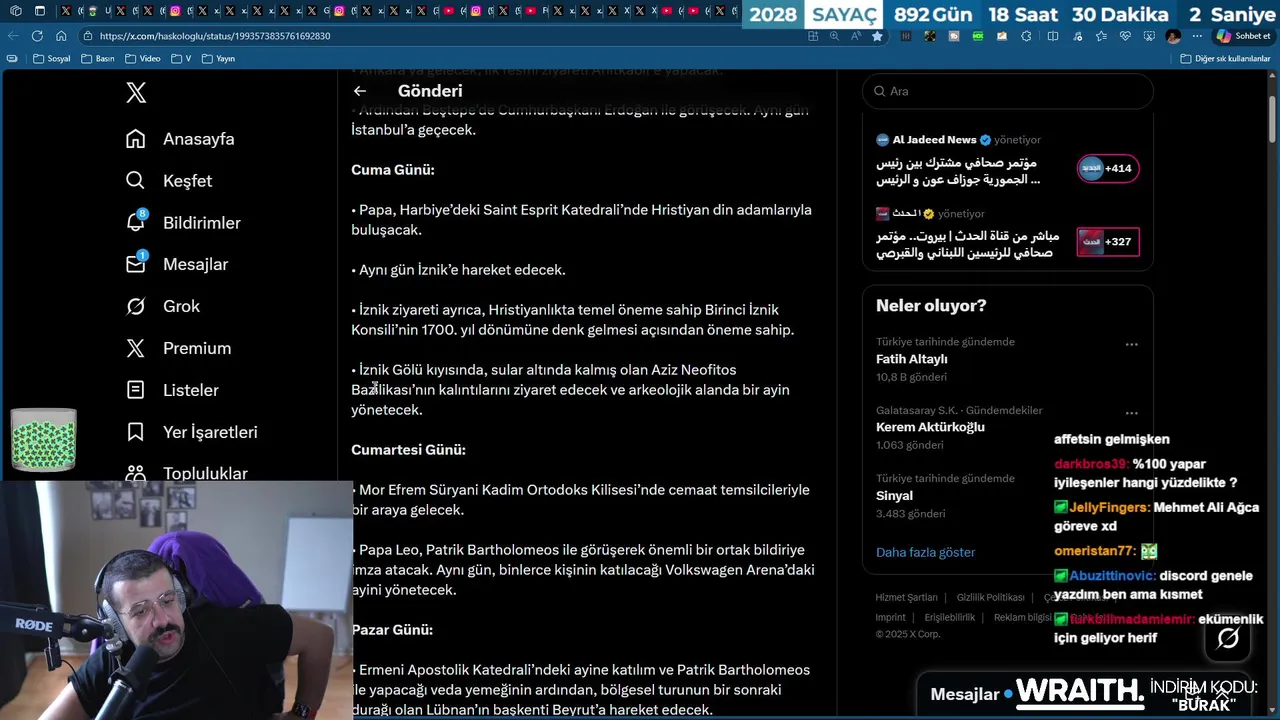1280x720 pixels.
Task: Open floating Grok button at bottom right
Action: (x=1228, y=638)
